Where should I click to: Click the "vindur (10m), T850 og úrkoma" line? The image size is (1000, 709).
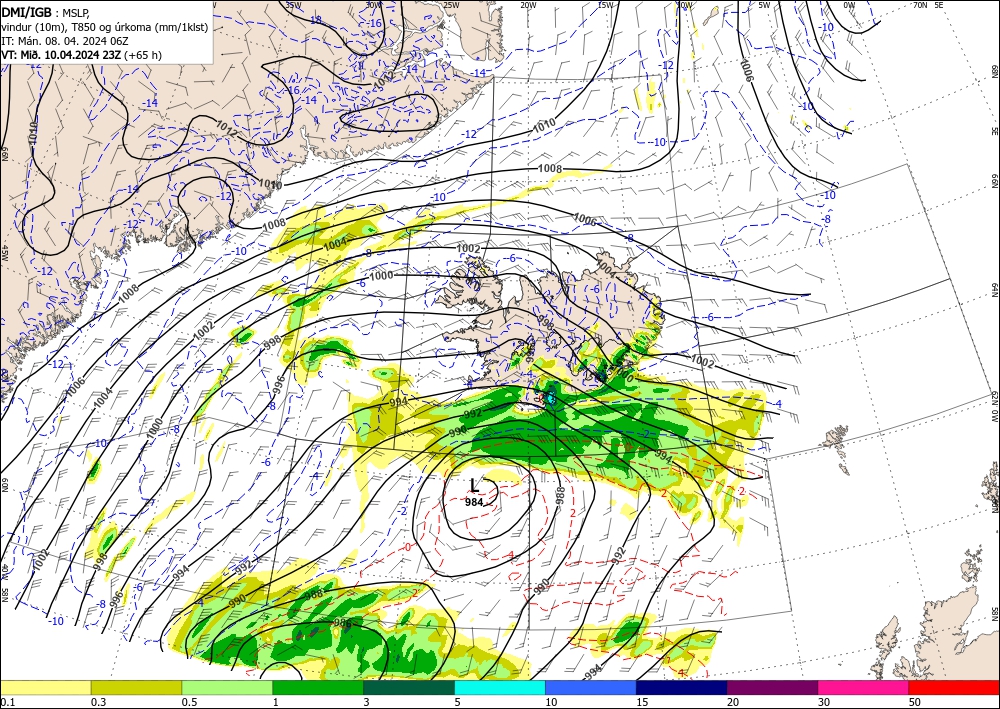[105, 26]
